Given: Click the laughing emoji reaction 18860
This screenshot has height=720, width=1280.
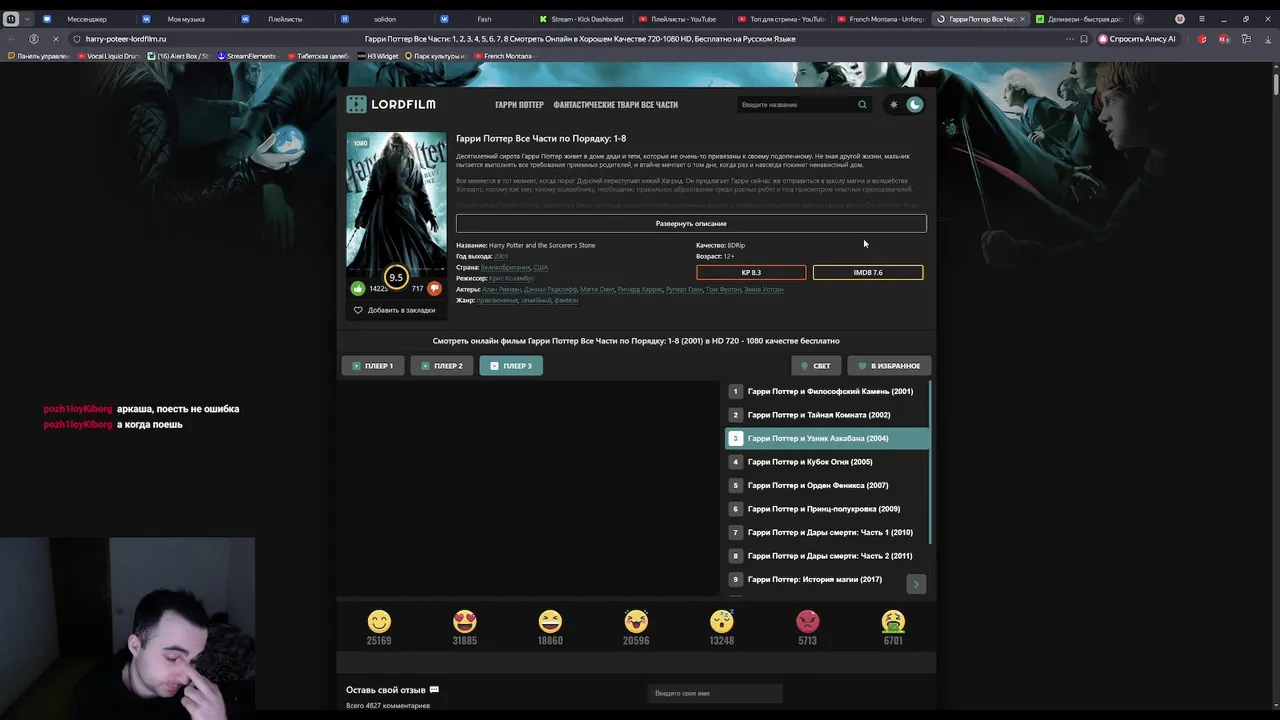Looking at the screenshot, I should 550,622.
